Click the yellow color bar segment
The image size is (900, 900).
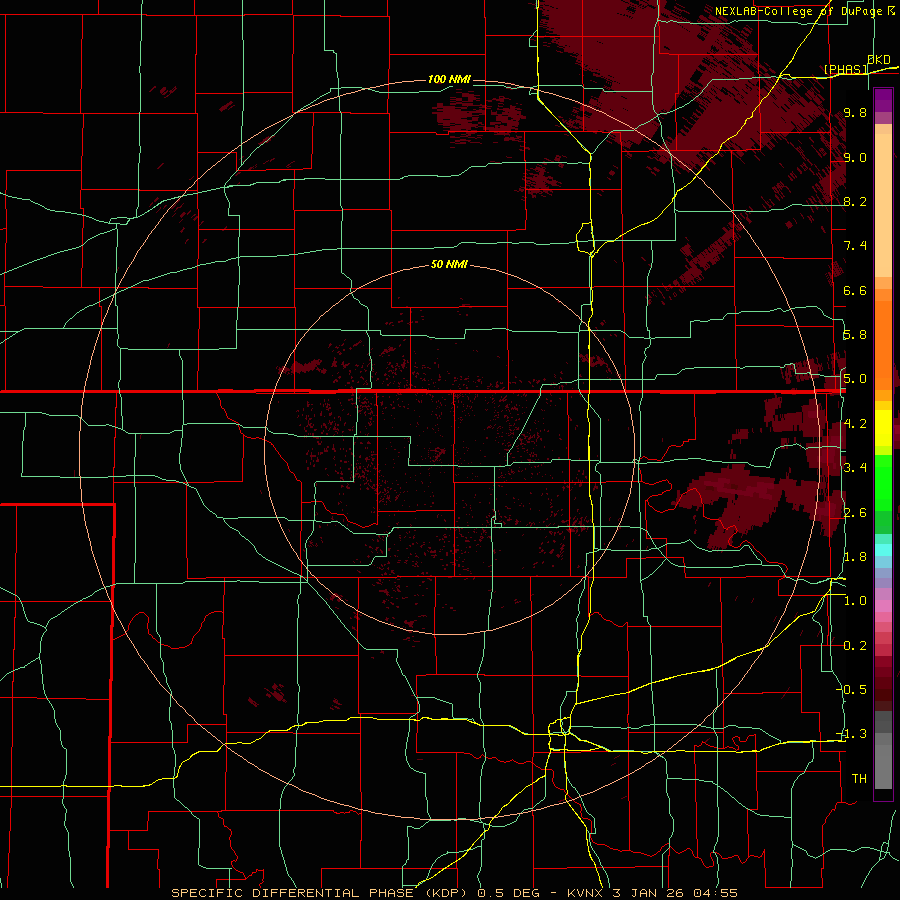tap(883, 428)
